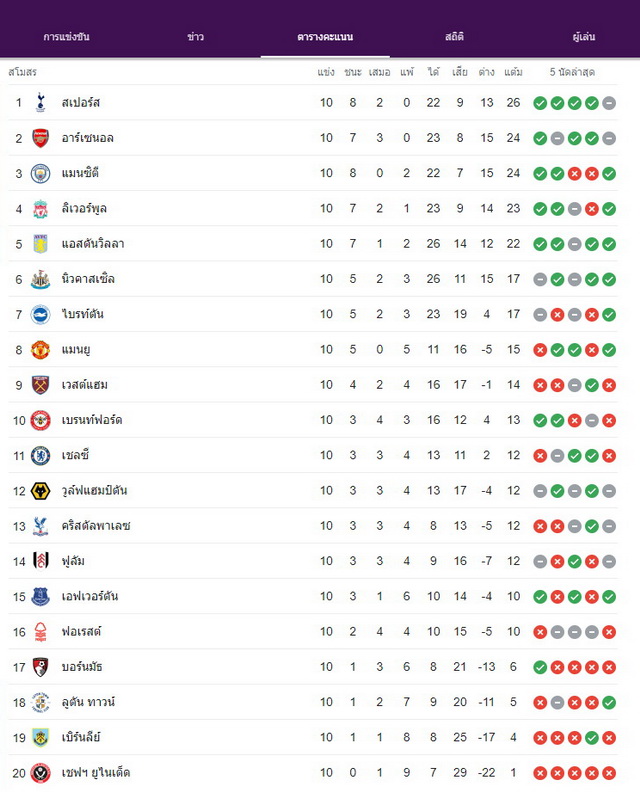Click the Manchester City crest icon
The width and height of the screenshot is (640, 793).
40,173
